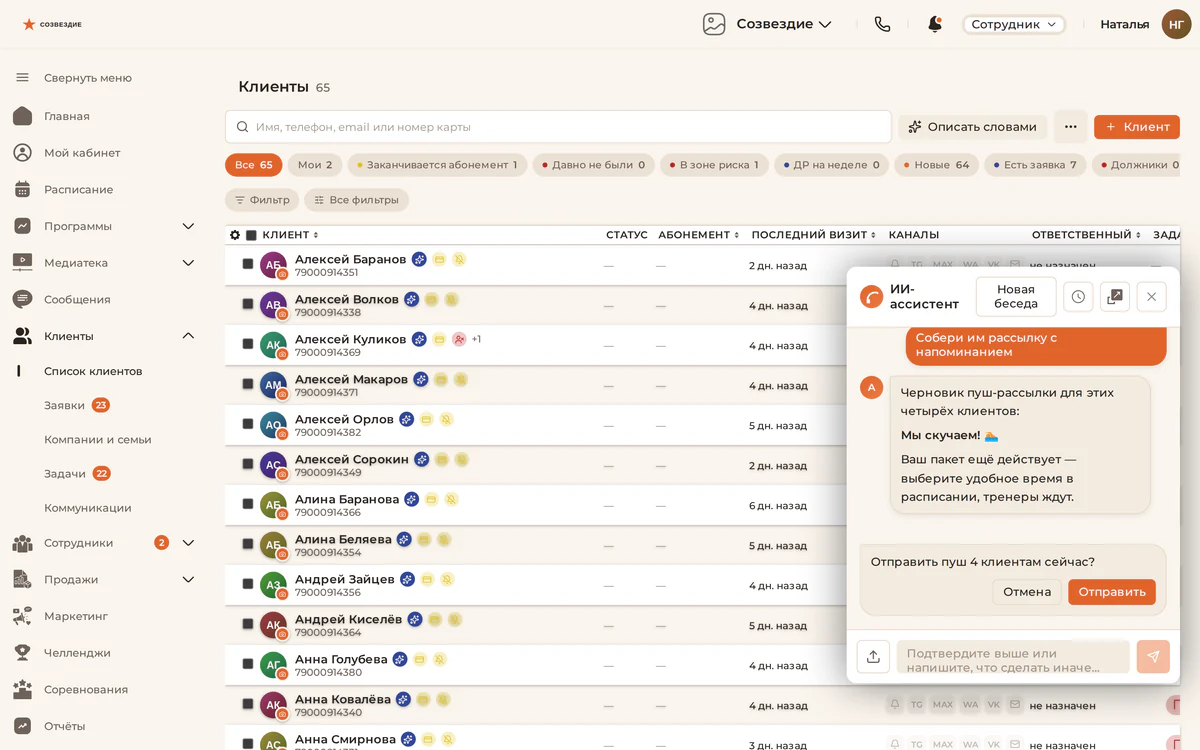Open notifications bell in top bar

click(935, 24)
